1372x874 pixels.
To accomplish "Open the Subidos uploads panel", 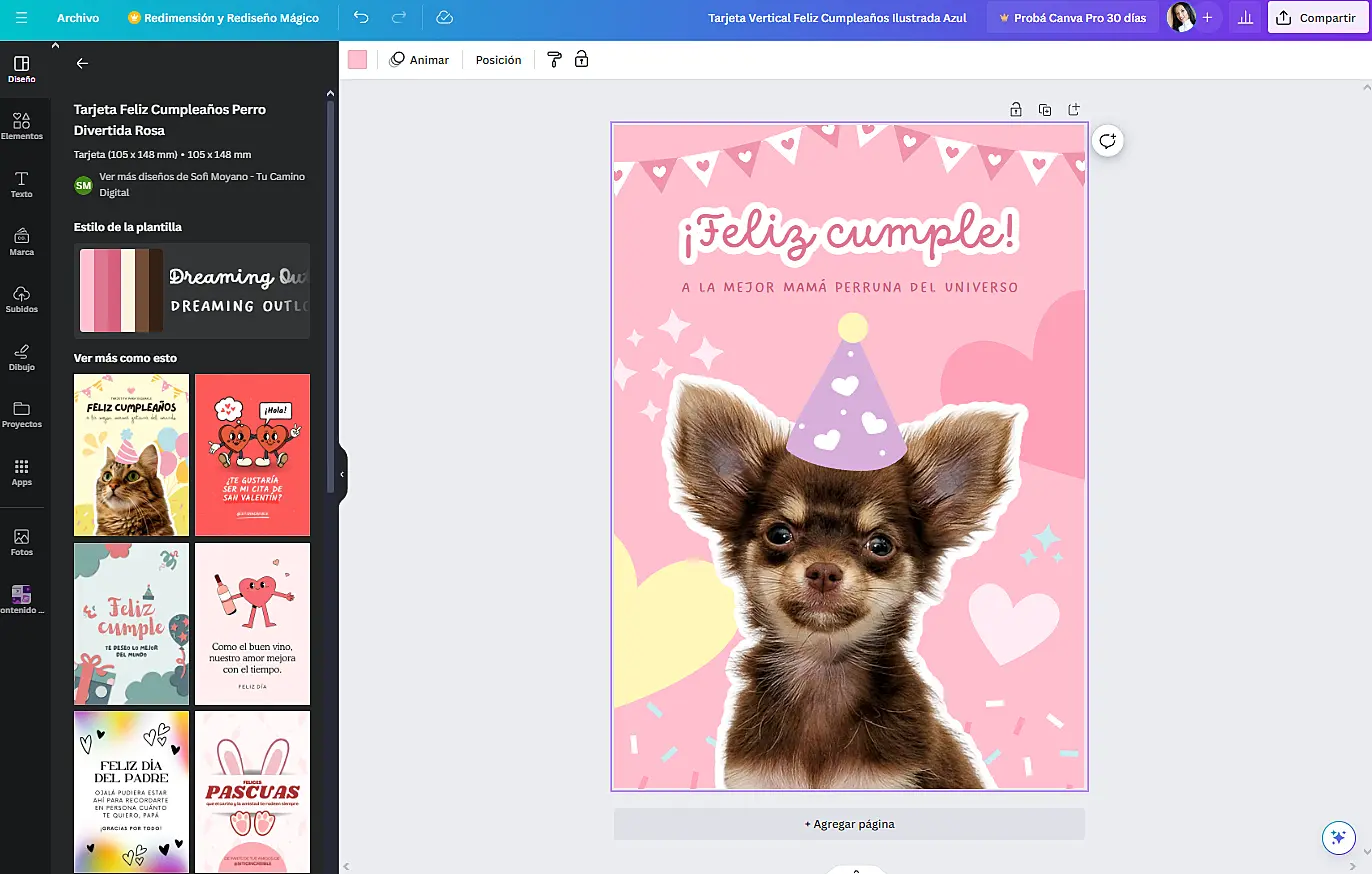I will click(22, 298).
